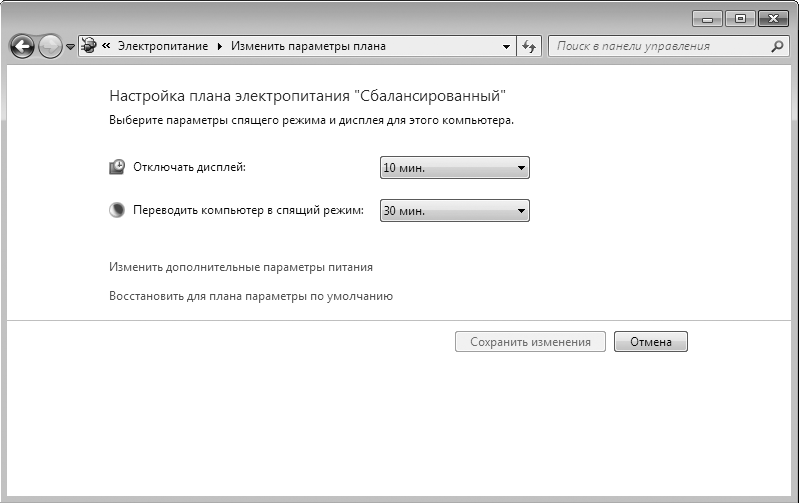Click Сохранить изменения button
The height and width of the screenshot is (503, 799).
[x=530, y=341]
